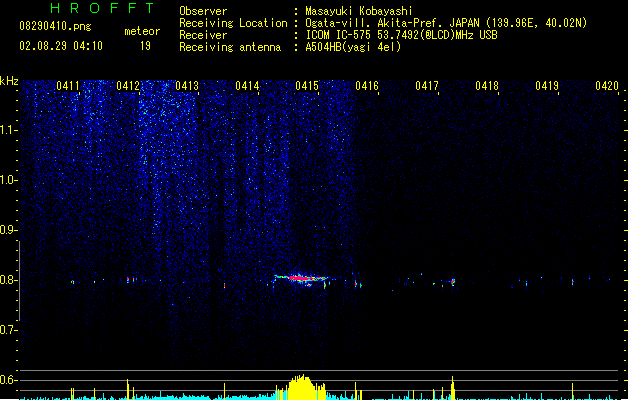
Task: Click the yellow intensity spike below 0412
Action: [x=128, y=389]
